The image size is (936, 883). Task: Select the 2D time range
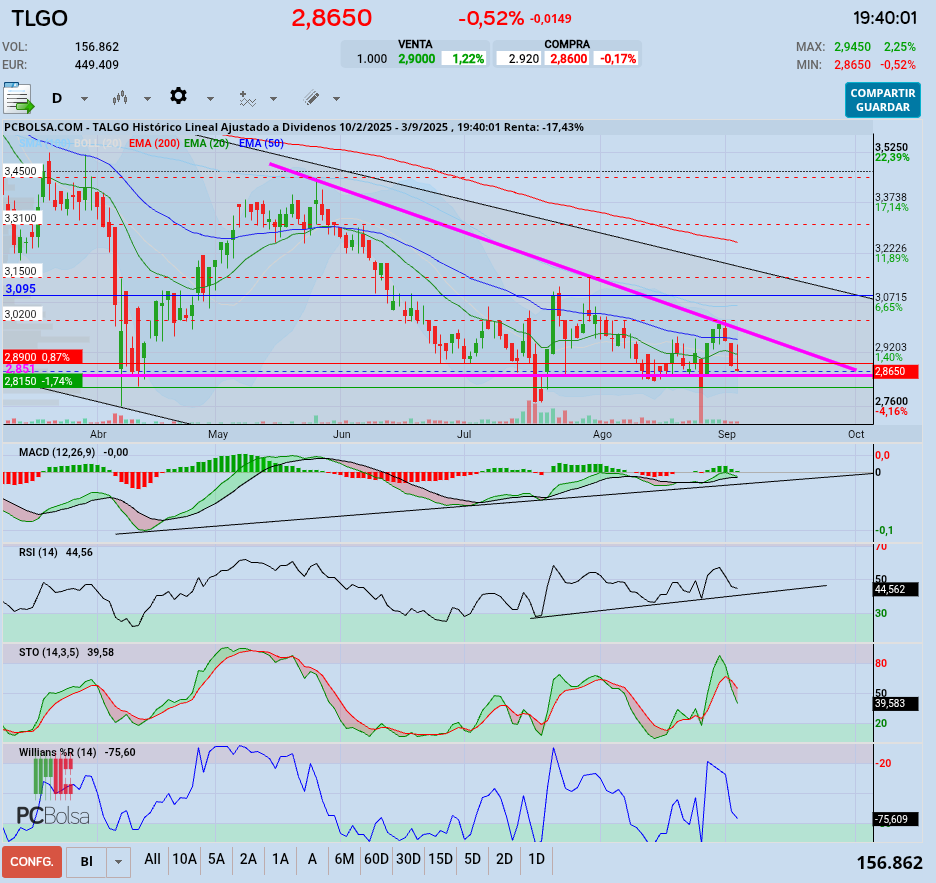[504, 859]
